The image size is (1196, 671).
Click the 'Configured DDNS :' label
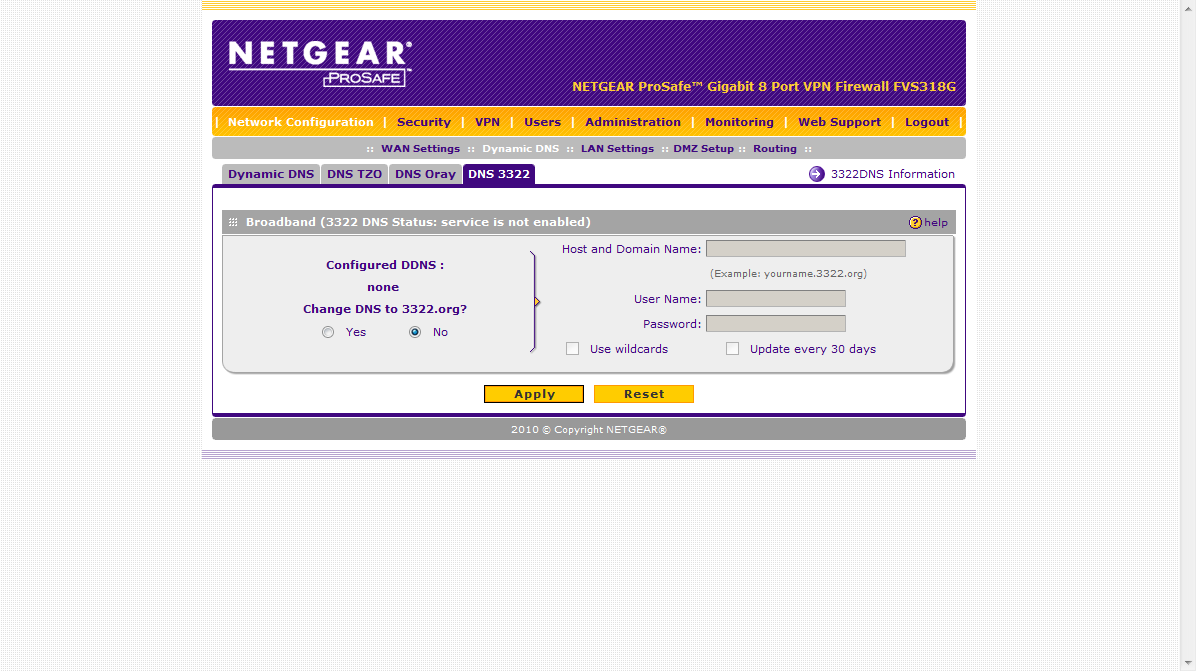coord(385,265)
